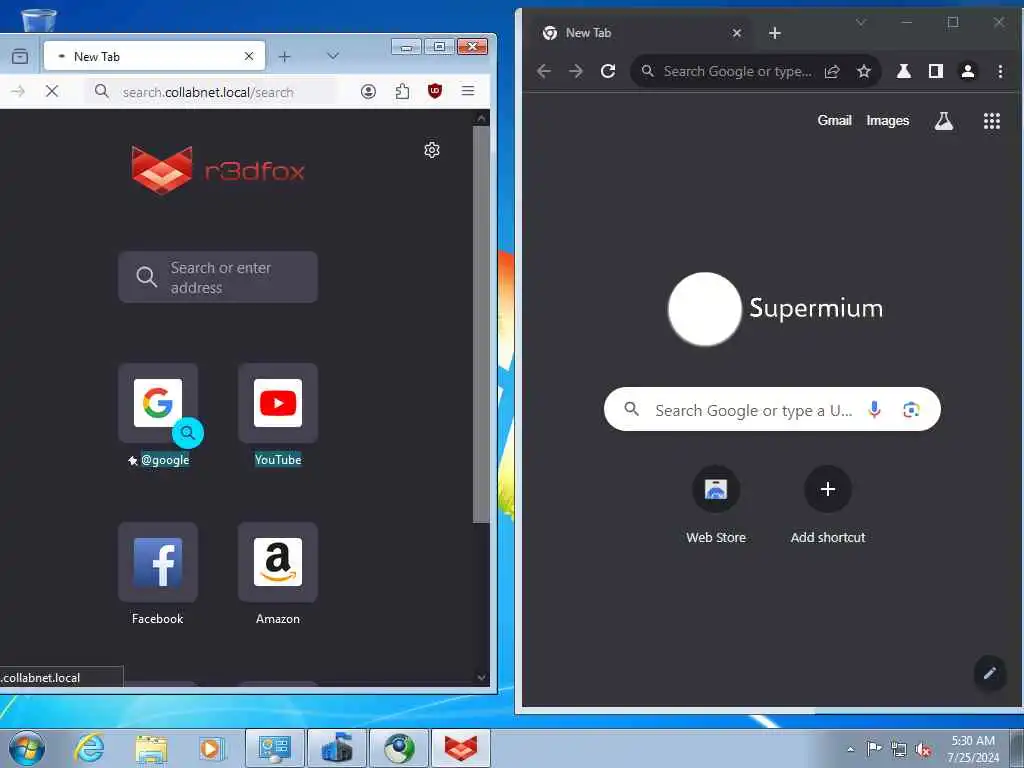
Task: Open the r3dfox hamburger menu
Action: point(468,91)
